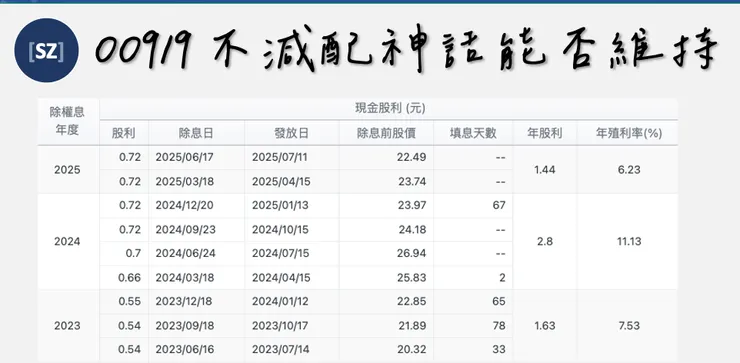
Task: Select the 2023 year cell
Action: click(x=67, y=326)
